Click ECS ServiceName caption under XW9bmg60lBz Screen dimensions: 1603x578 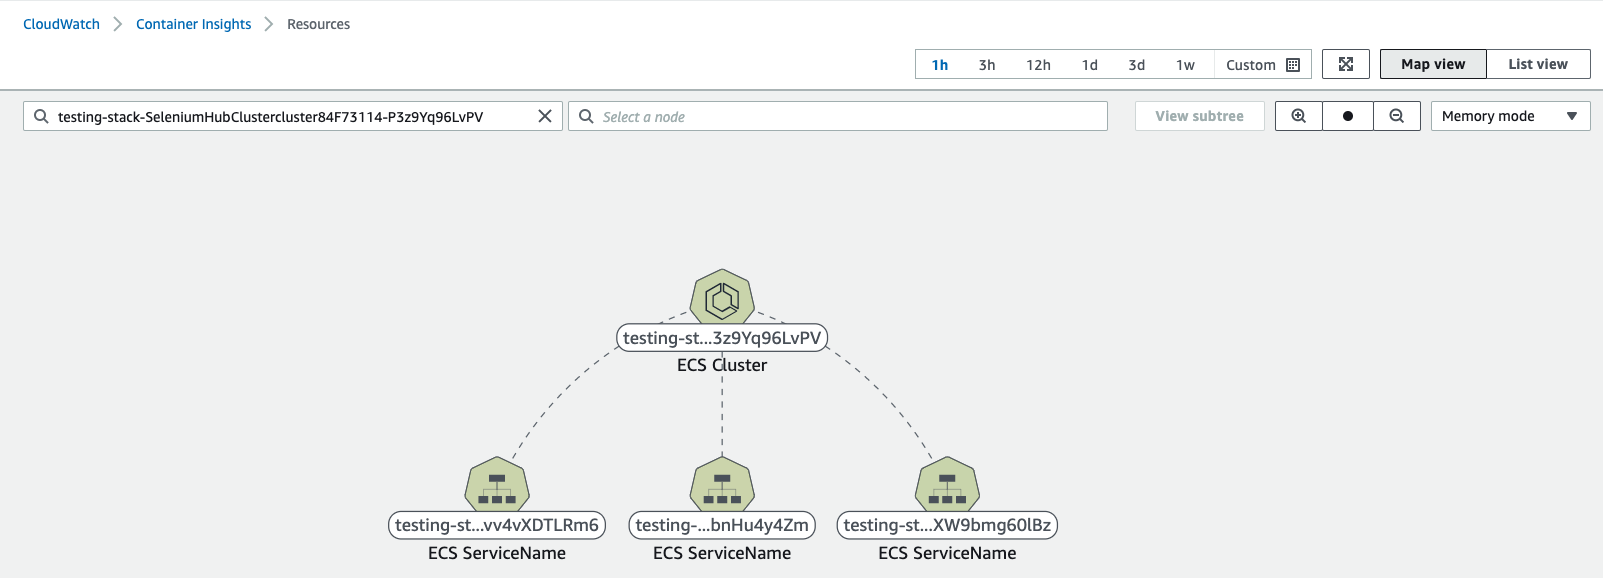(947, 553)
